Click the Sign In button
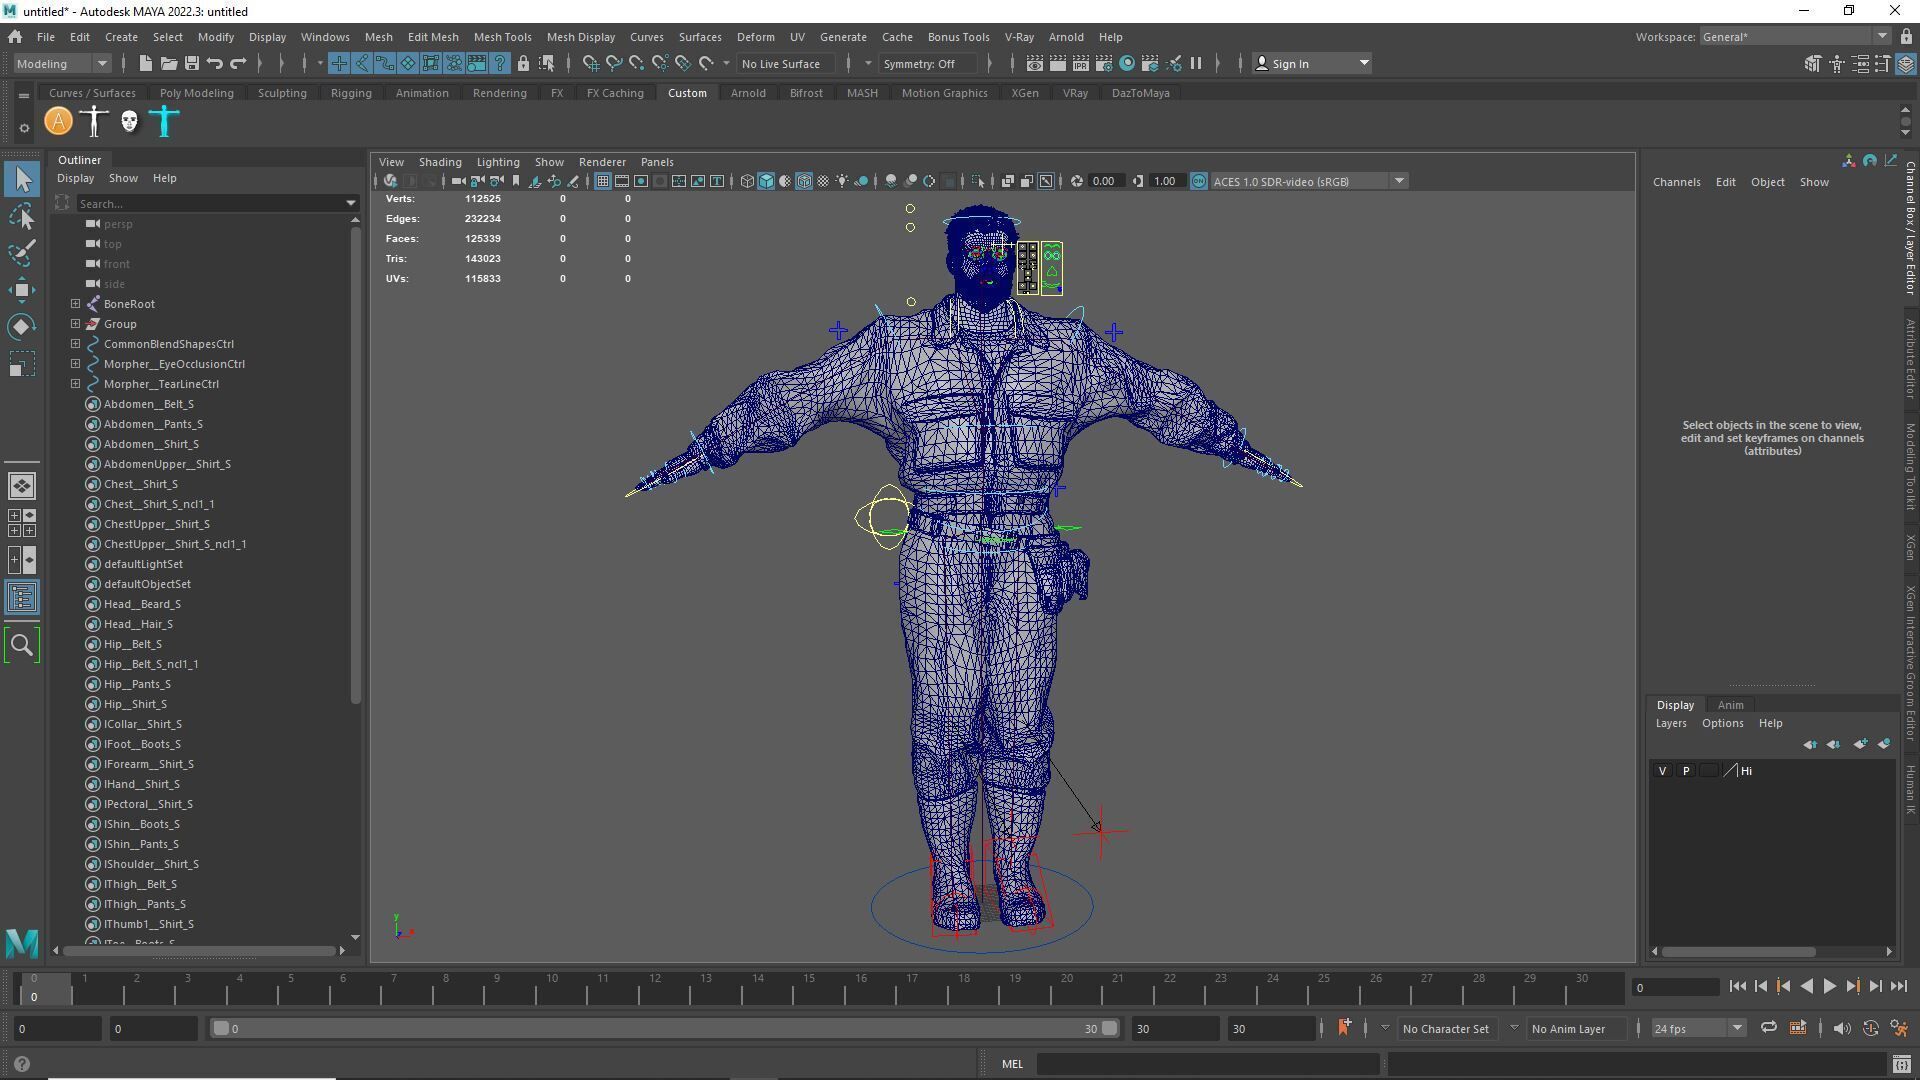 tap(1312, 64)
